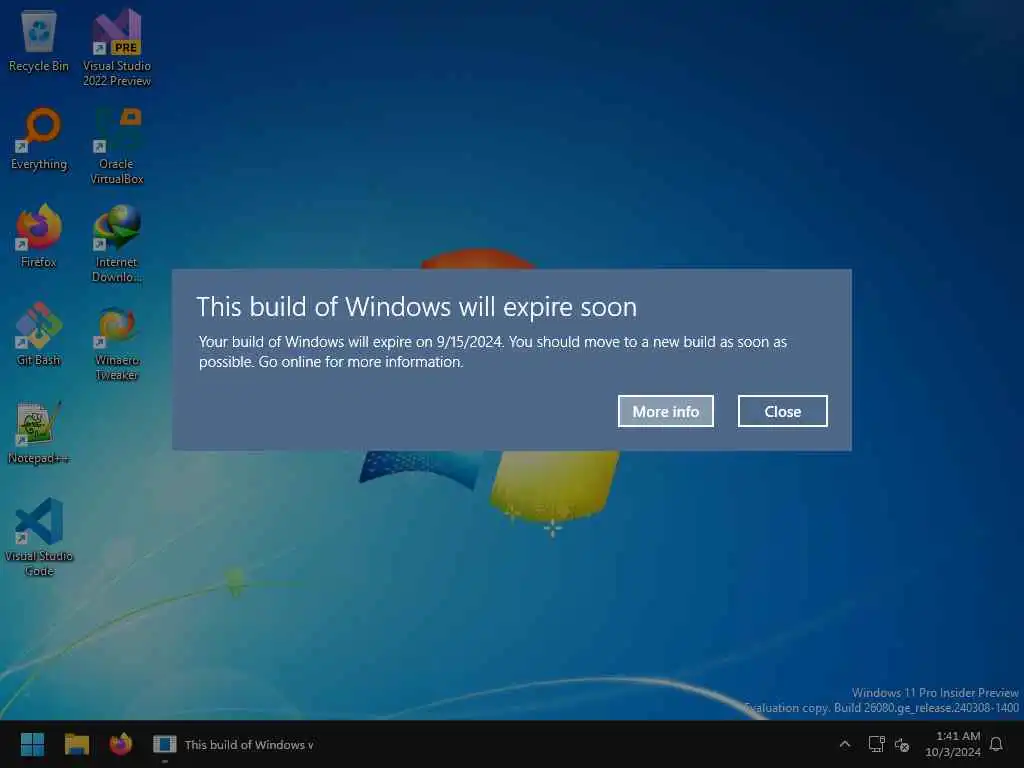
Task: Select the Firefox desktop shortcut
Action: click(39, 236)
